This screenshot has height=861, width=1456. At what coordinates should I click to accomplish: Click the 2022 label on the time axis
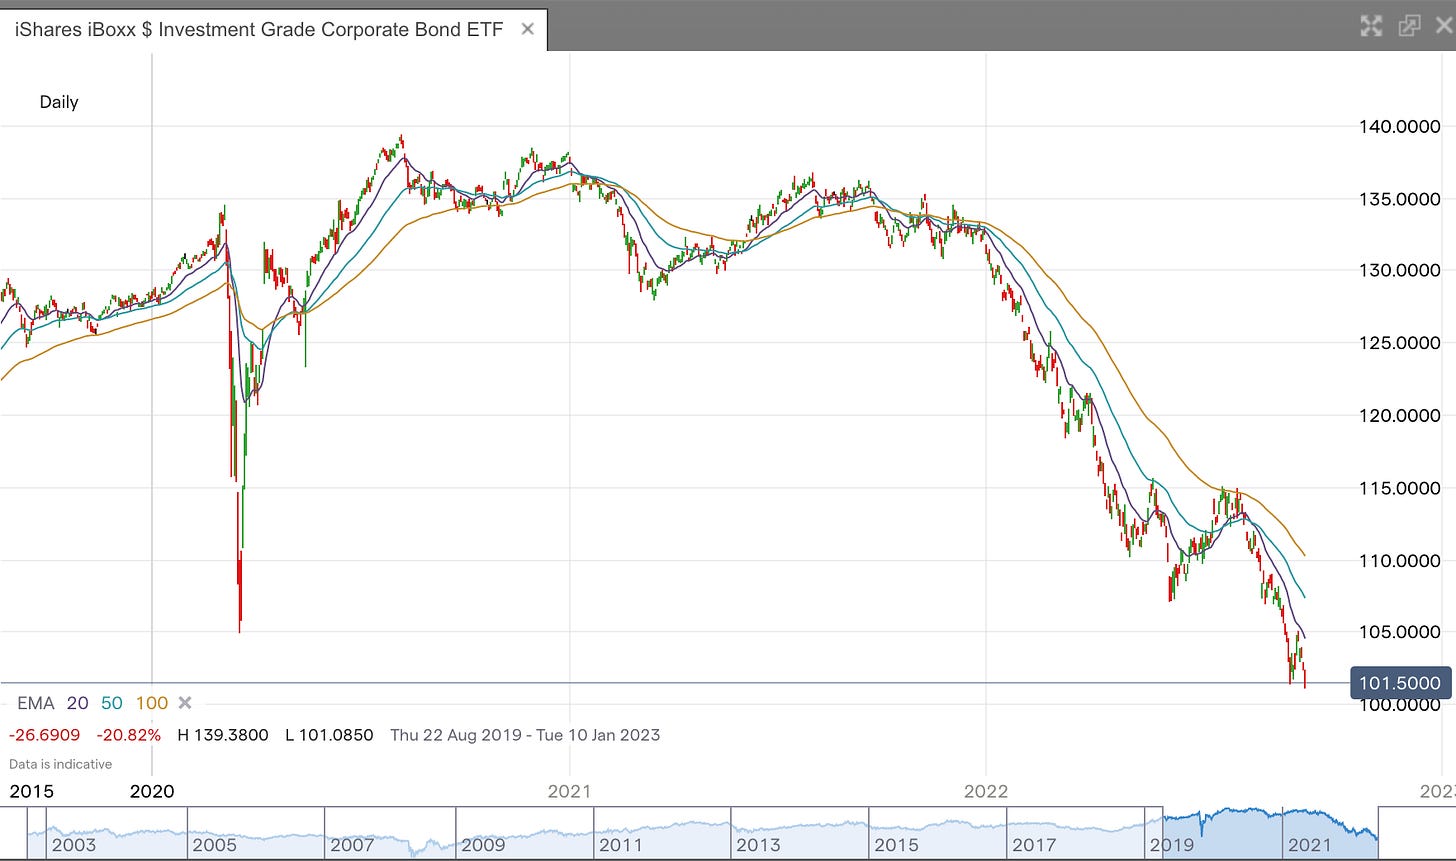[986, 791]
